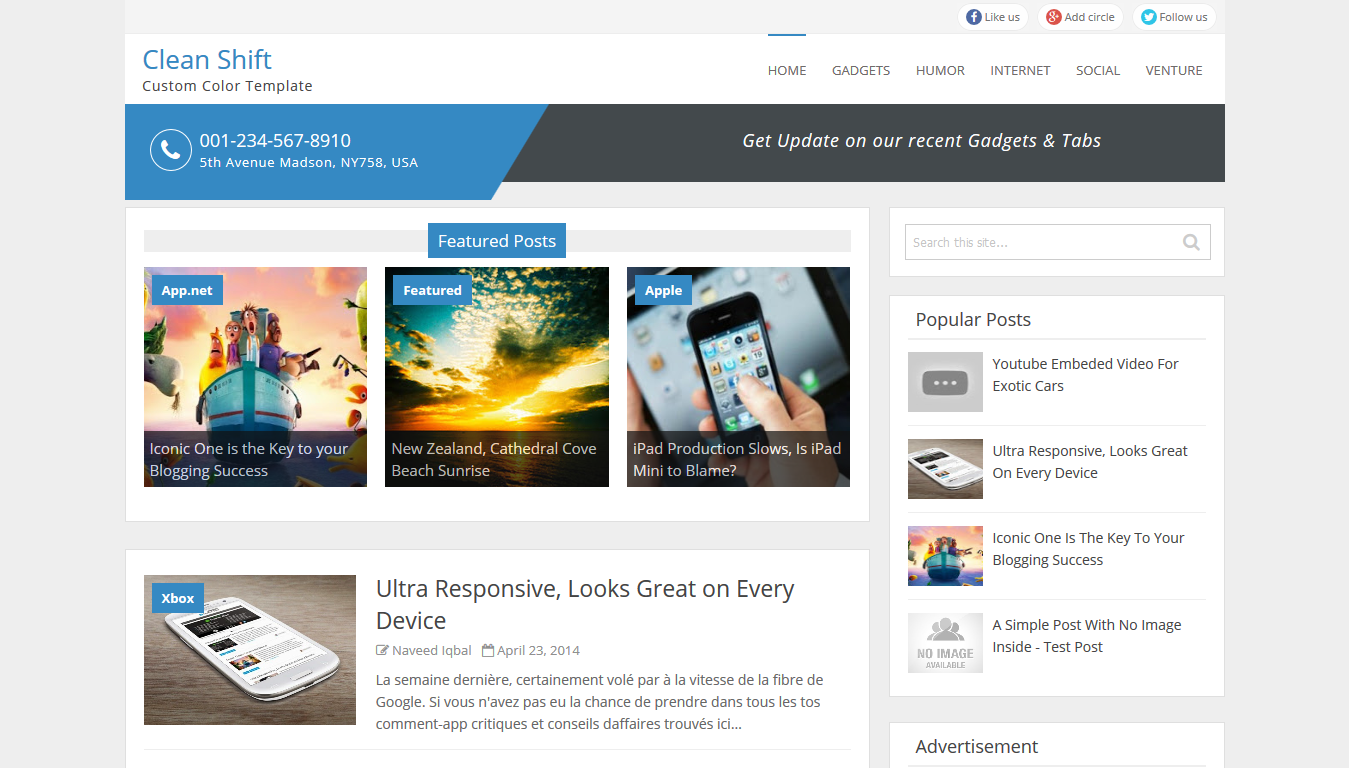Click the Facebook icon in Like us

pyautogui.click(x=973, y=17)
